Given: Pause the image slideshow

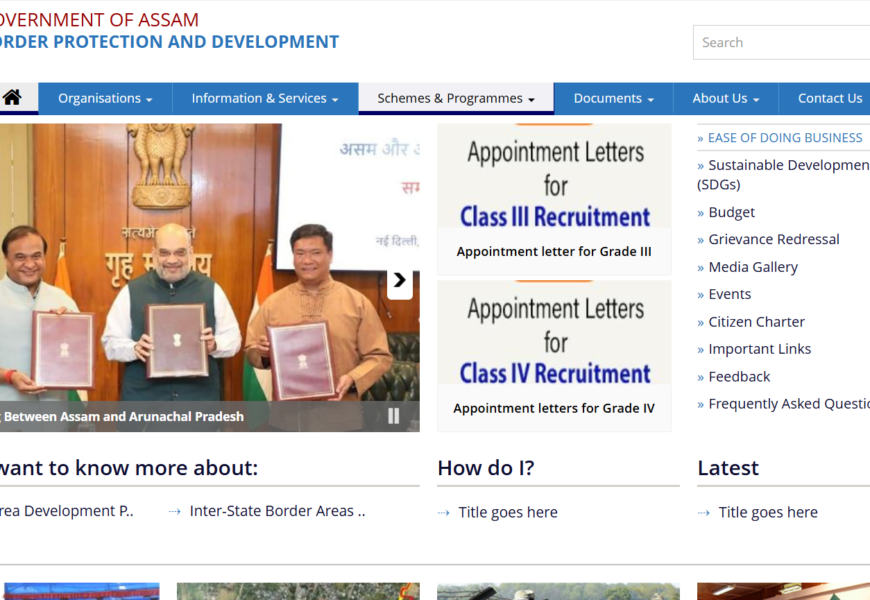Looking at the screenshot, I should click(393, 416).
